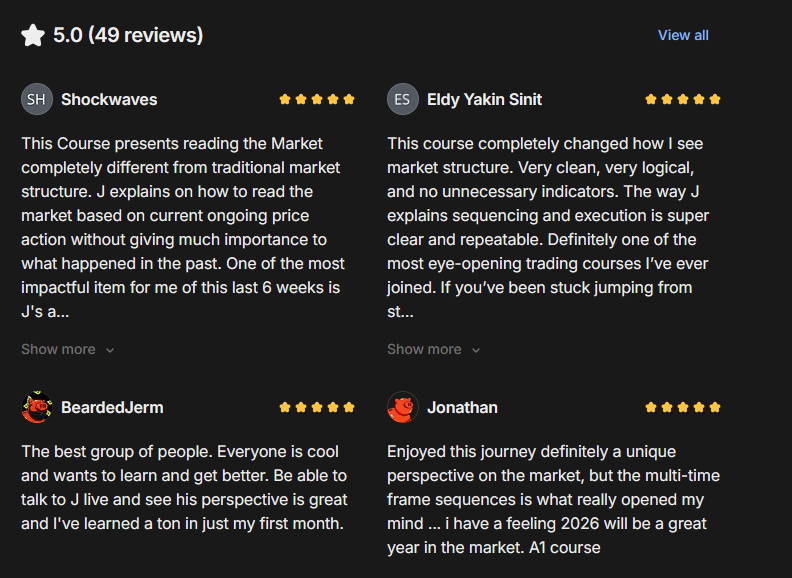Open the Shockwaves reviewer name

[109, 99]
